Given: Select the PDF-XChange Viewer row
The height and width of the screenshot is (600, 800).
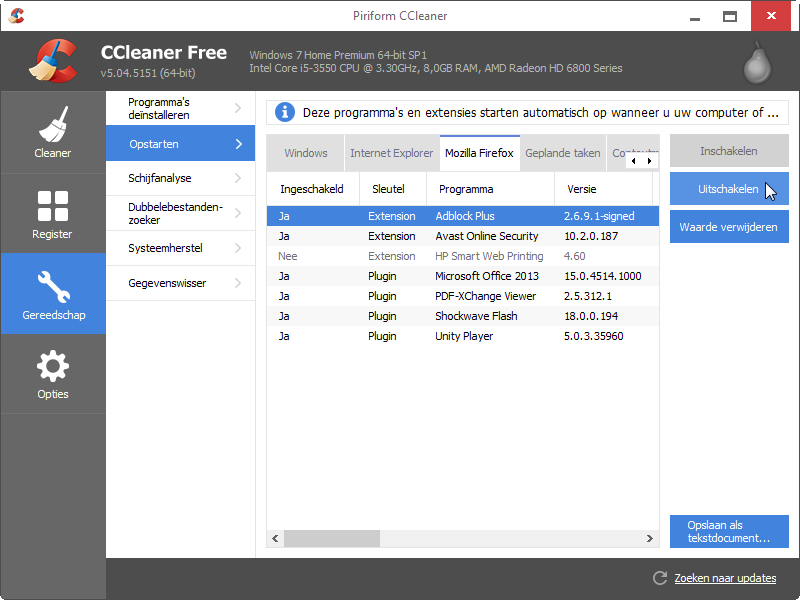Looking at the screenshot, I should point(463,296).
